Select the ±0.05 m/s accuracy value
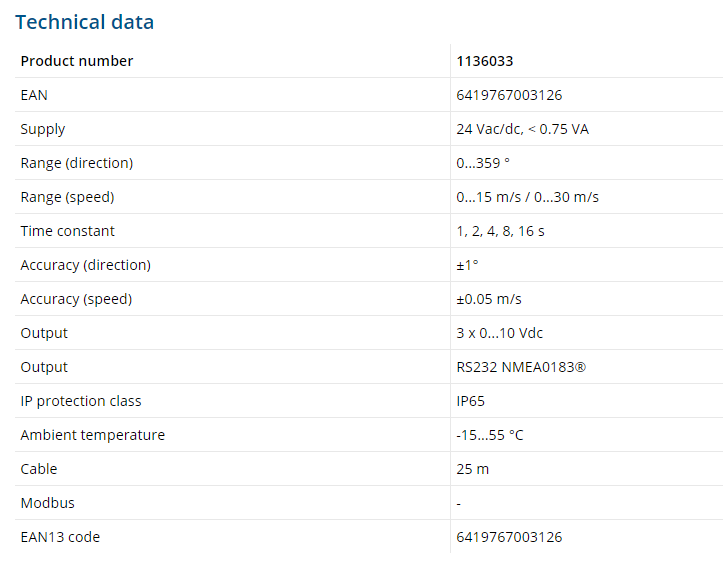 click(x=489, y=299)
